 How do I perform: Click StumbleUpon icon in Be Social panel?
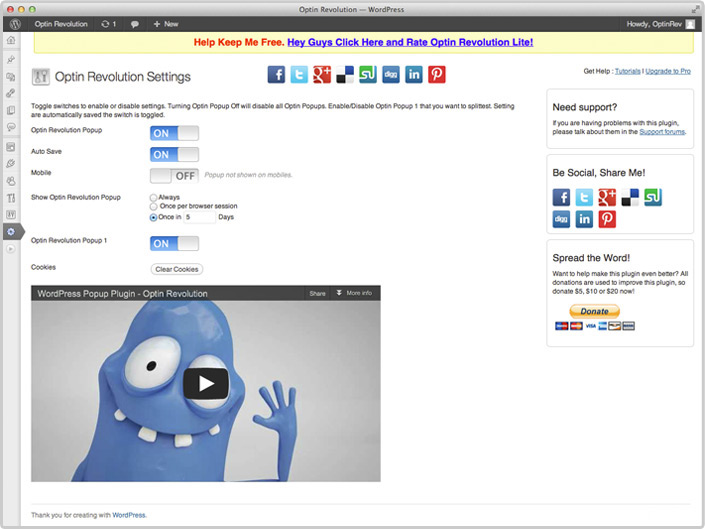click(x=653, y=197)
